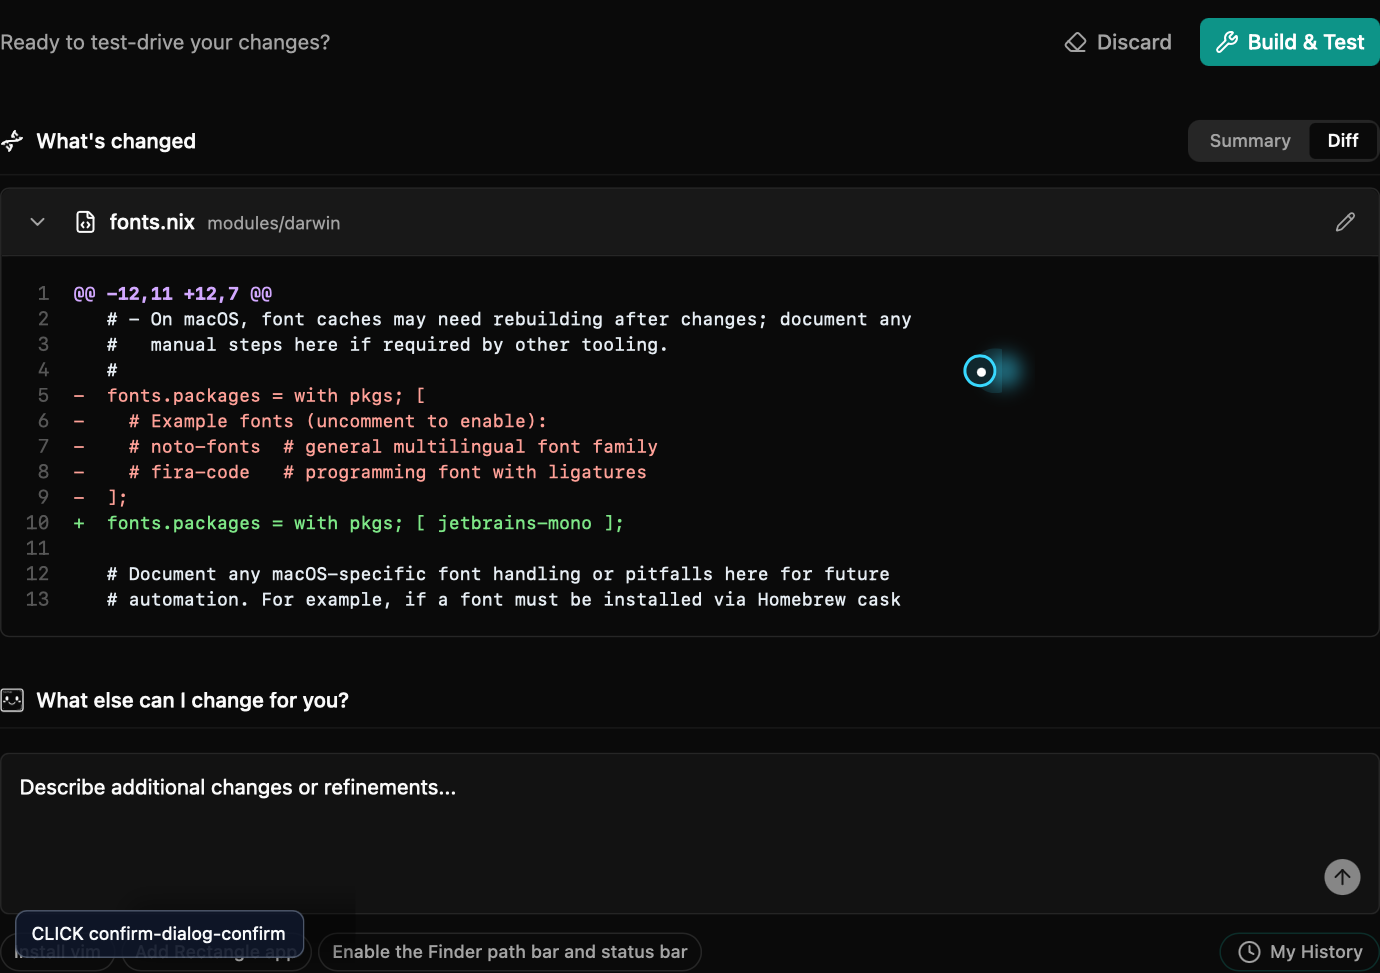Click the removed line mentioning noto-fonts

pos(393,447)
